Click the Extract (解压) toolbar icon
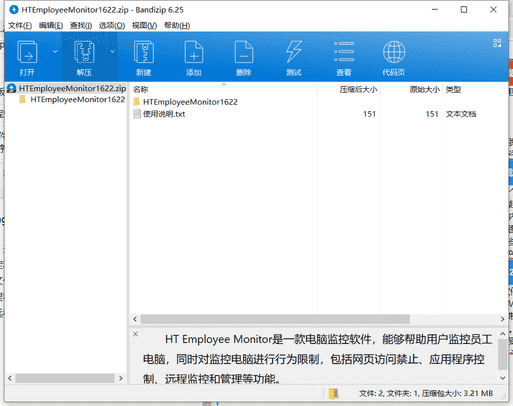The height and width of the screenshot is (406, 513). pyautogui.click(x=84, y=52)
